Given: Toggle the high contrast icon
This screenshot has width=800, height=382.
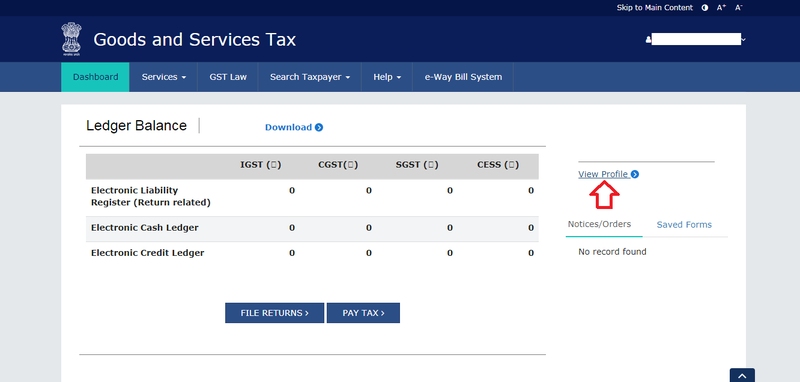Looking at the screenshot, I should (705, 8).
